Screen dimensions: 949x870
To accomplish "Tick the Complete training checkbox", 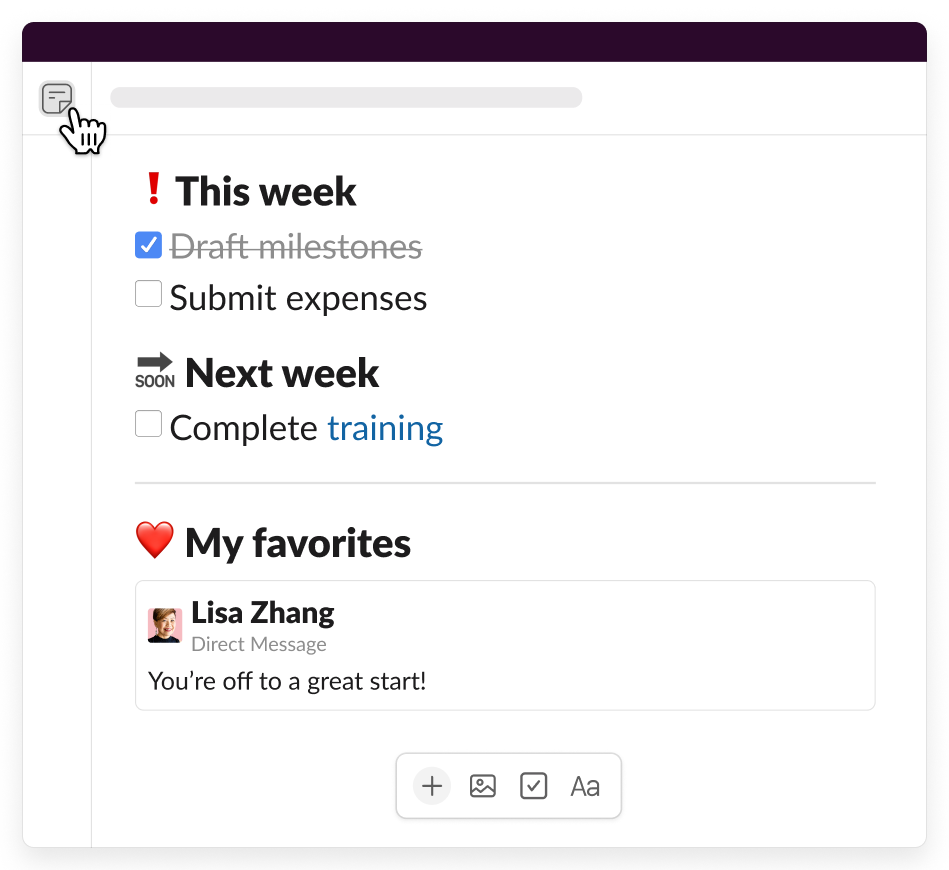I will pyautogui.click(x=149, y=425).
